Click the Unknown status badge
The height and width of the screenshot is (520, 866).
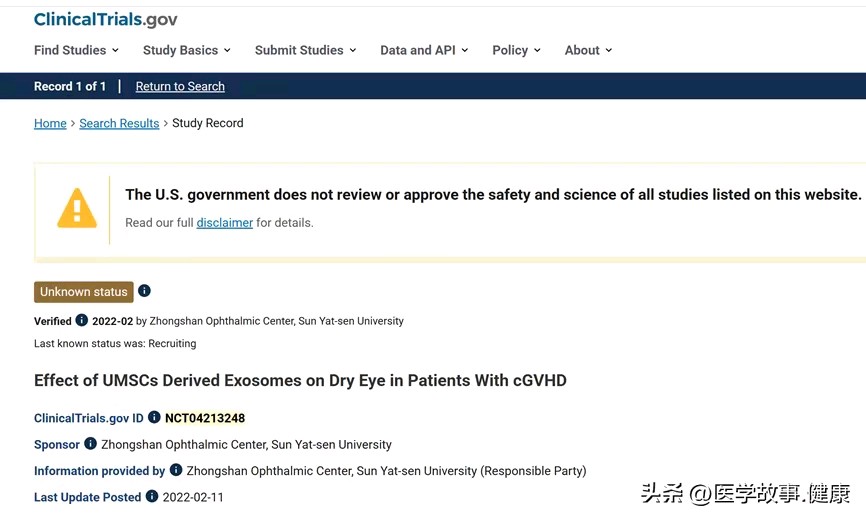coord(84,292)
